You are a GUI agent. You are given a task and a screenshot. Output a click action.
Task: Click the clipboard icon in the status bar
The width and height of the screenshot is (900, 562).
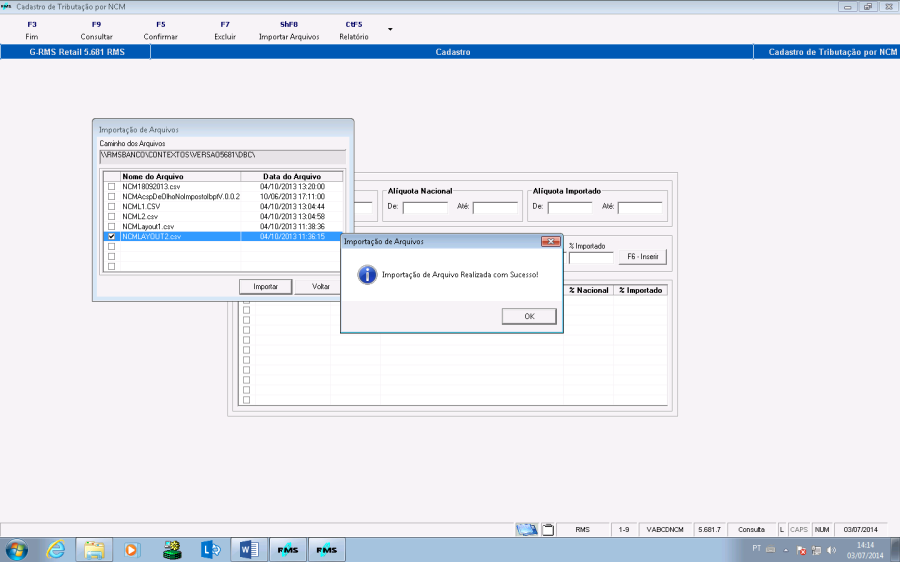pos(548,530)
